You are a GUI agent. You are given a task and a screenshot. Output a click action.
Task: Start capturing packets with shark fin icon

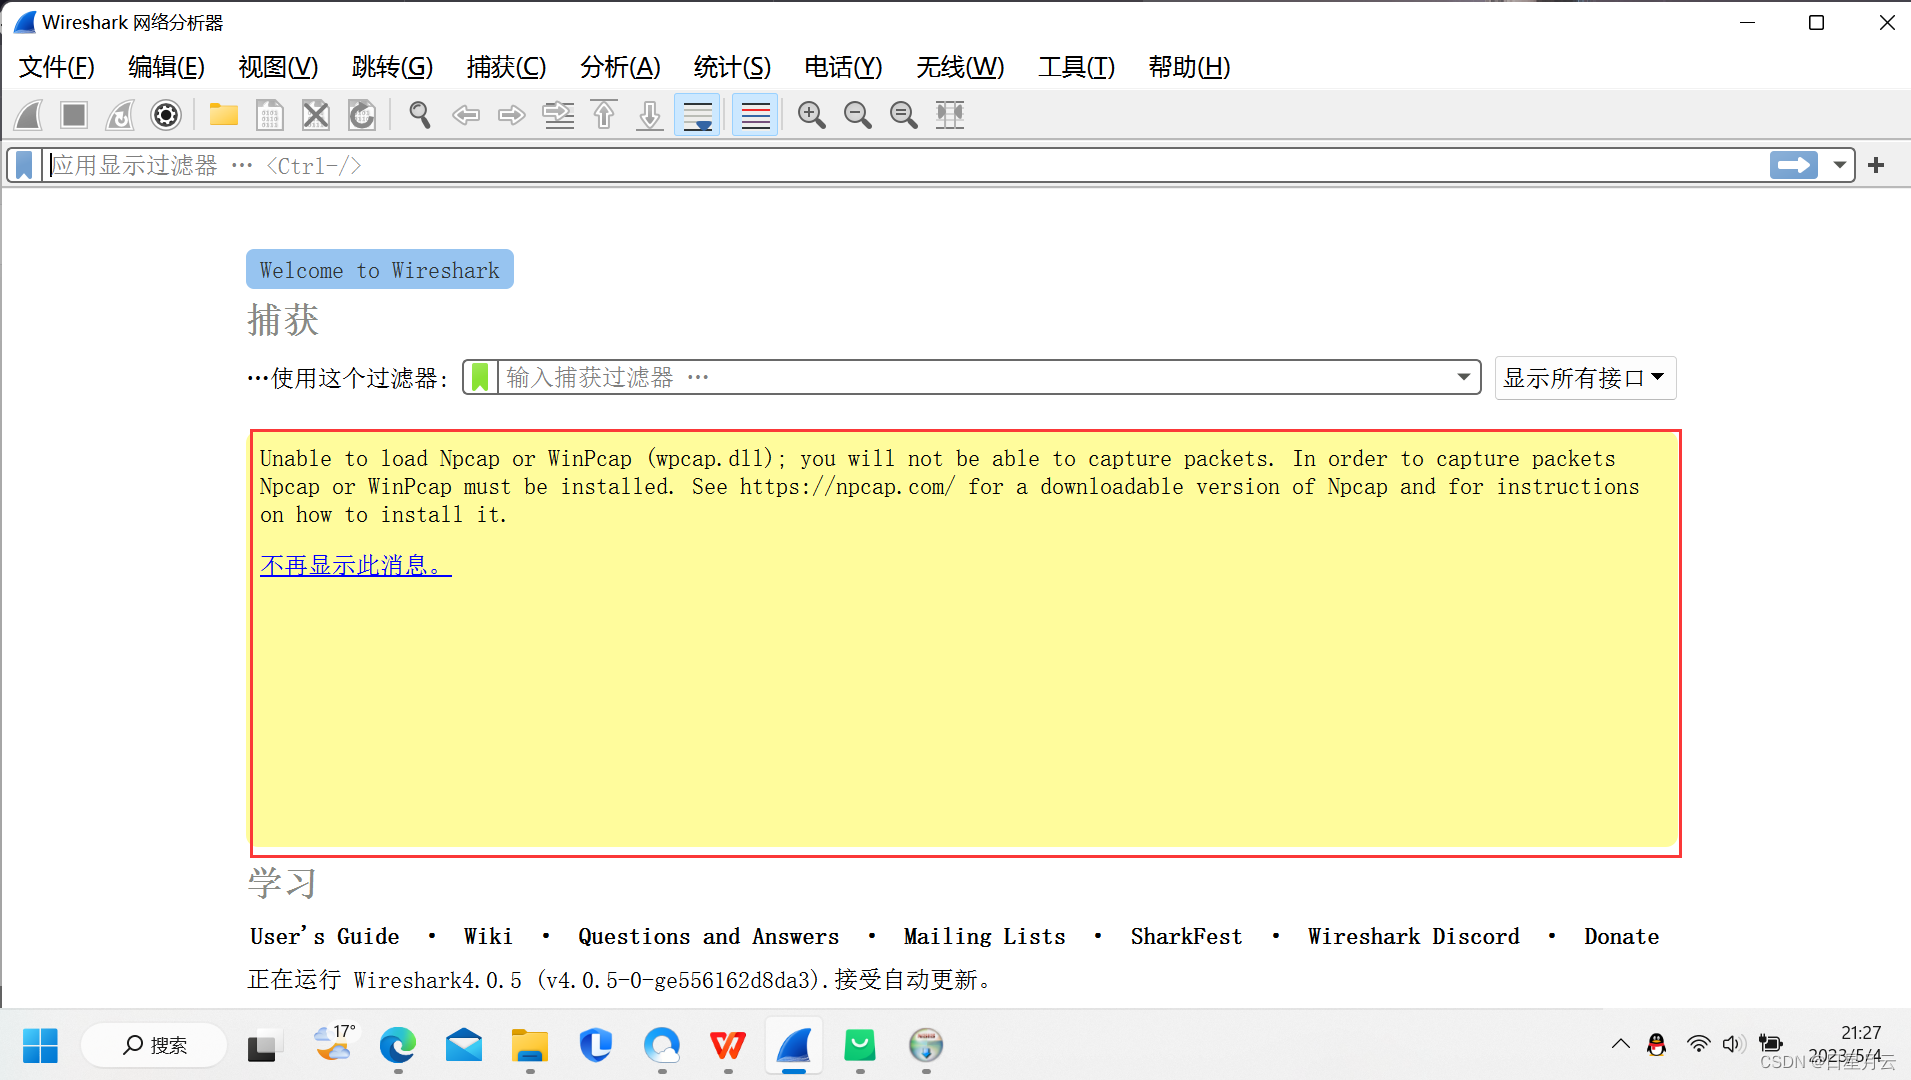29,115
